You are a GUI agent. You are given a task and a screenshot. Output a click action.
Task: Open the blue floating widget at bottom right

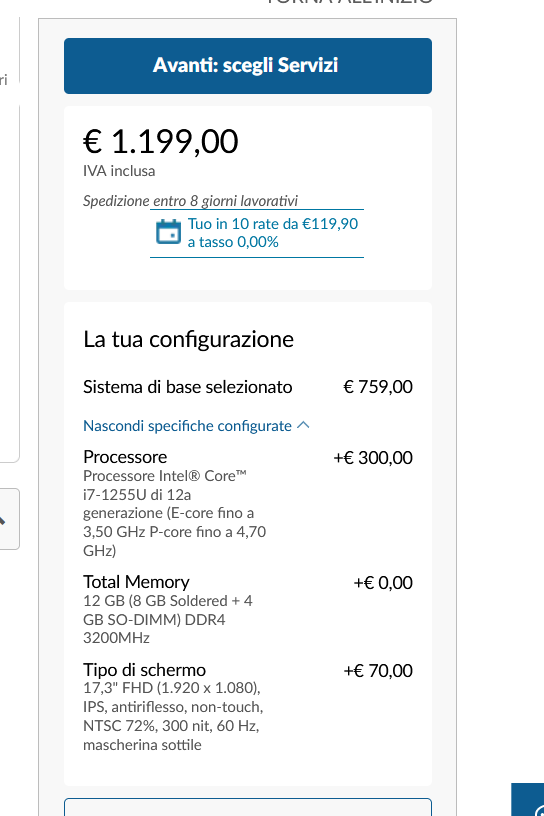(x=528, y=799)
